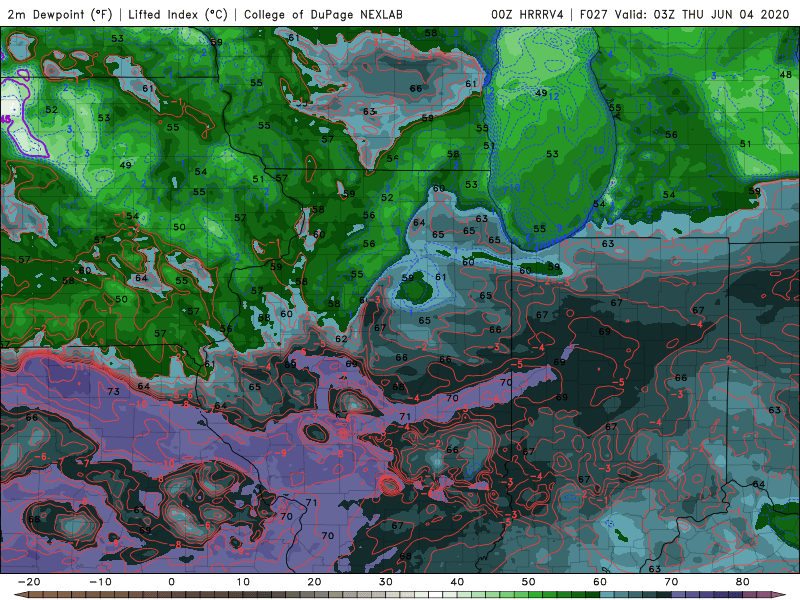
Task: Click the '2m Dewpoint (°F)' title text
Action: [x=60, y=15]
